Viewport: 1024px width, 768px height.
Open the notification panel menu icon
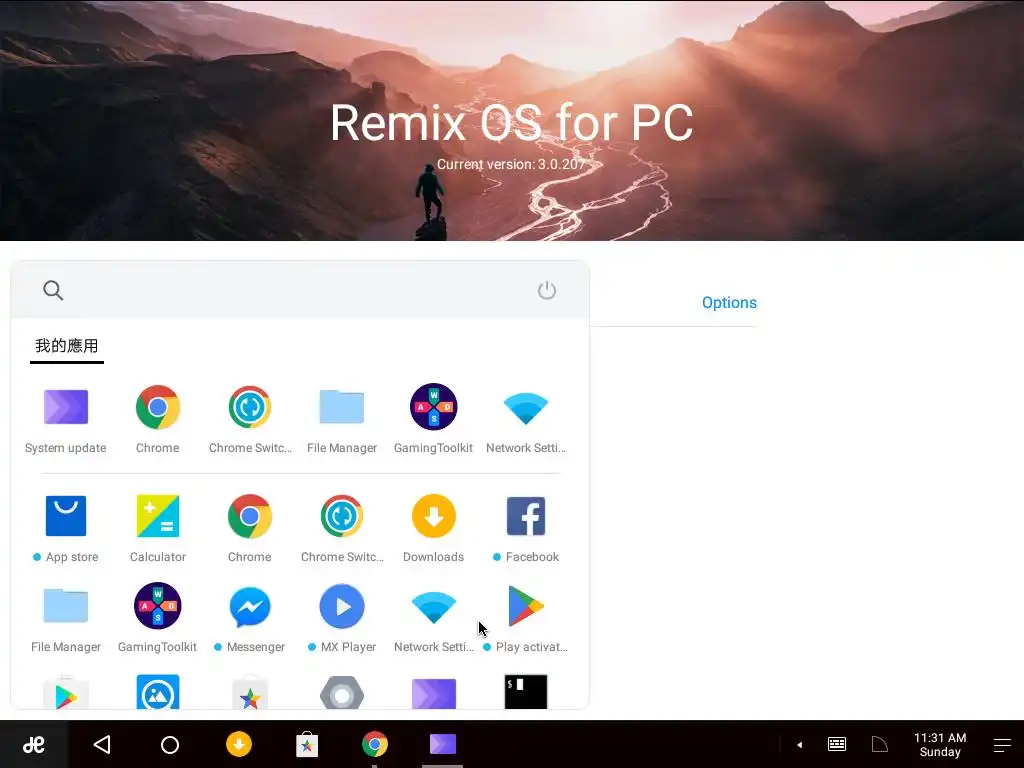click(1002, 745)
